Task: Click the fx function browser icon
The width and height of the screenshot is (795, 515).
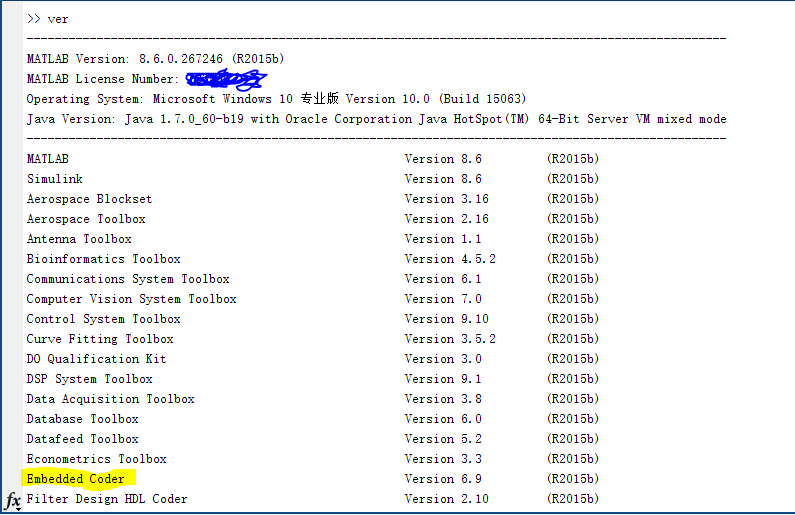Action: click(x=13, y=501)
